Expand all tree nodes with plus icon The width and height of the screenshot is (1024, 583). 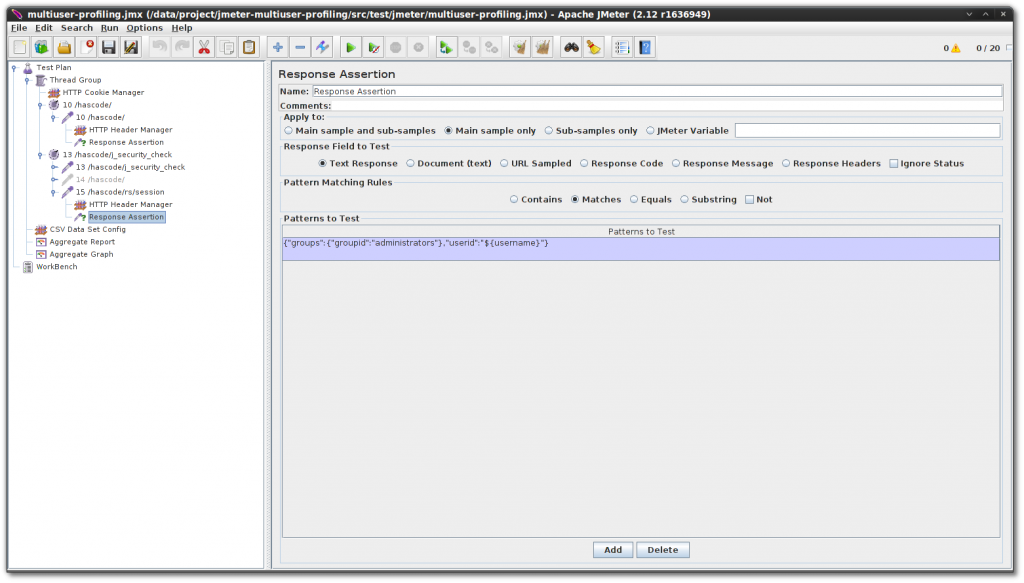(279, 46)
